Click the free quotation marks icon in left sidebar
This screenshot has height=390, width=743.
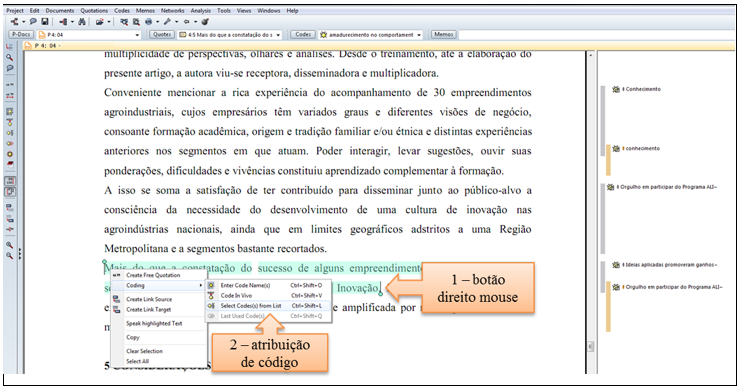point(9,84)
